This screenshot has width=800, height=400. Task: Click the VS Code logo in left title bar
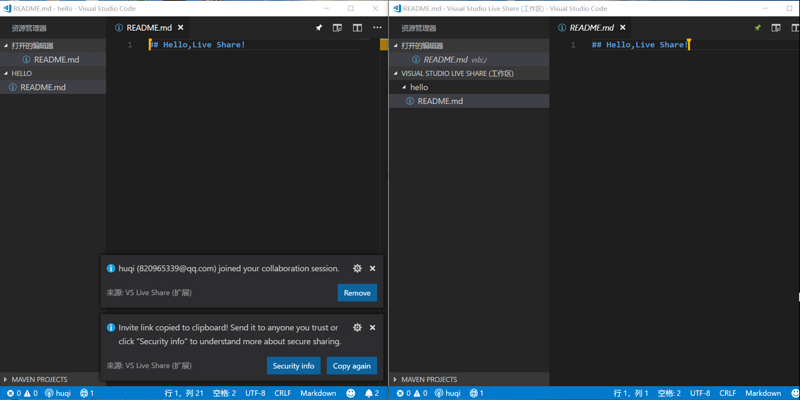7,8
